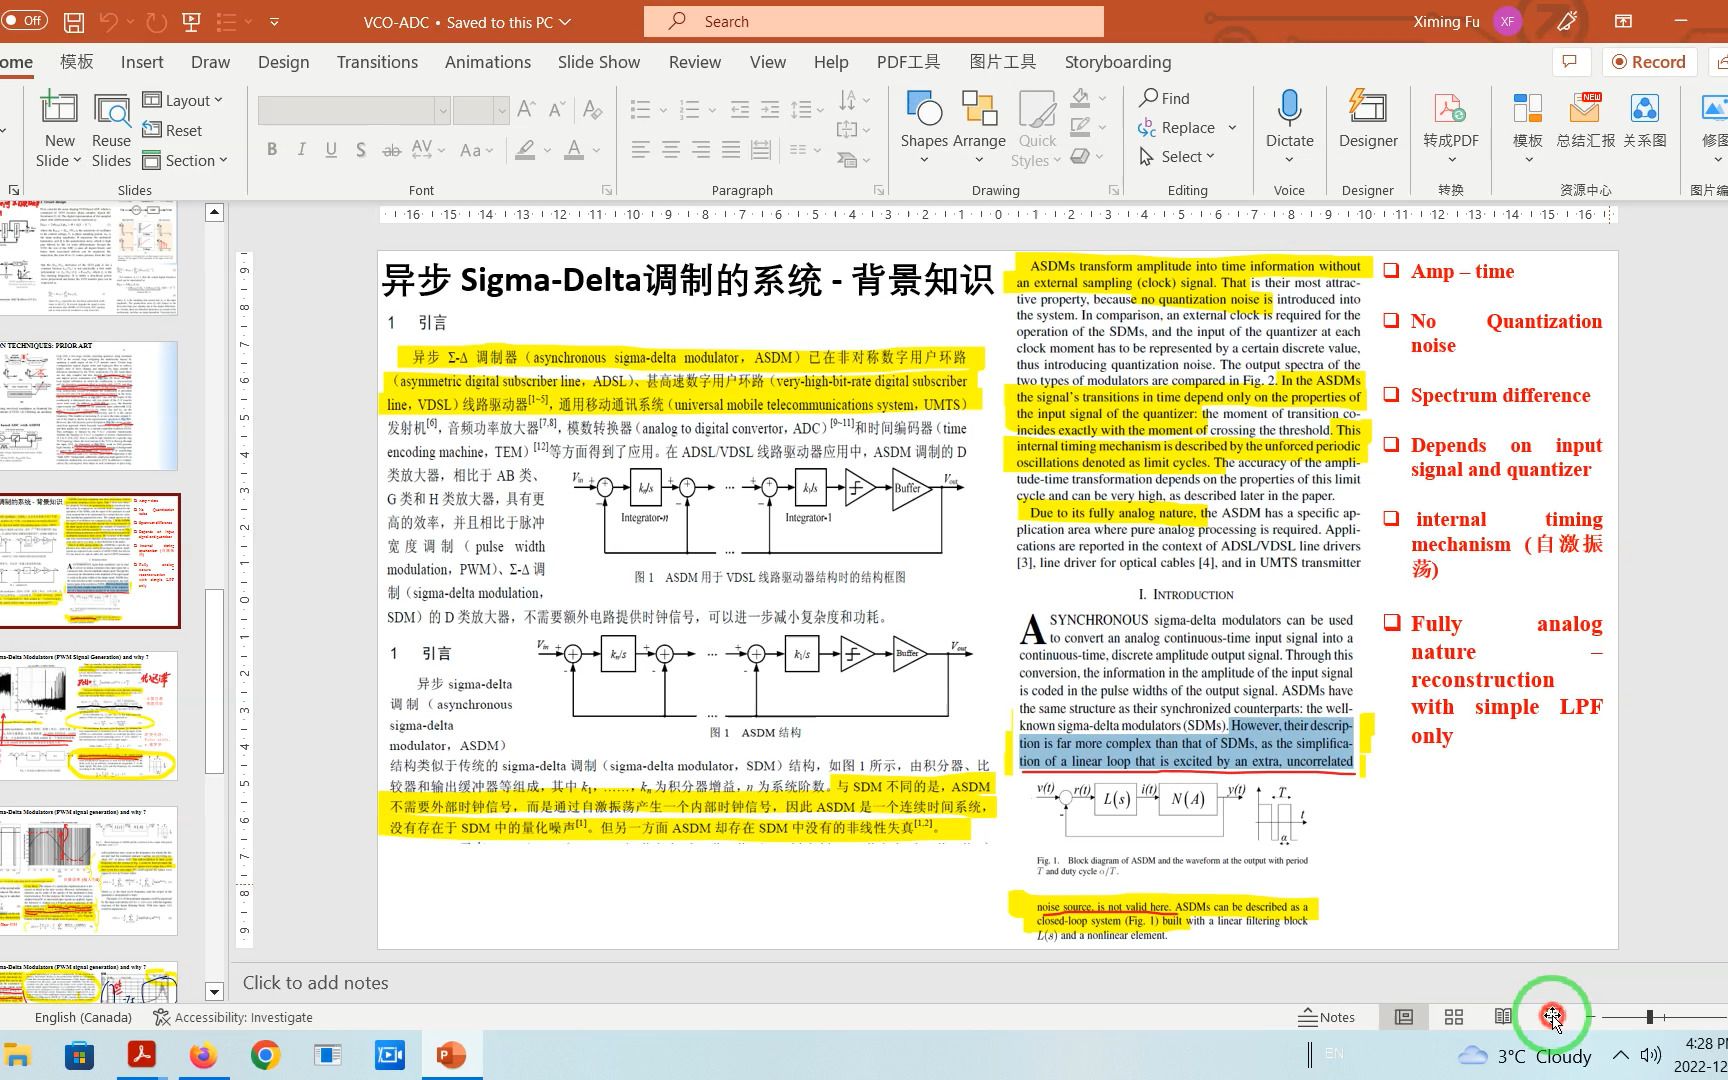The image size is (1728, 1080).
Task: Reset the slide layout
Action: (x=172, y=130)
